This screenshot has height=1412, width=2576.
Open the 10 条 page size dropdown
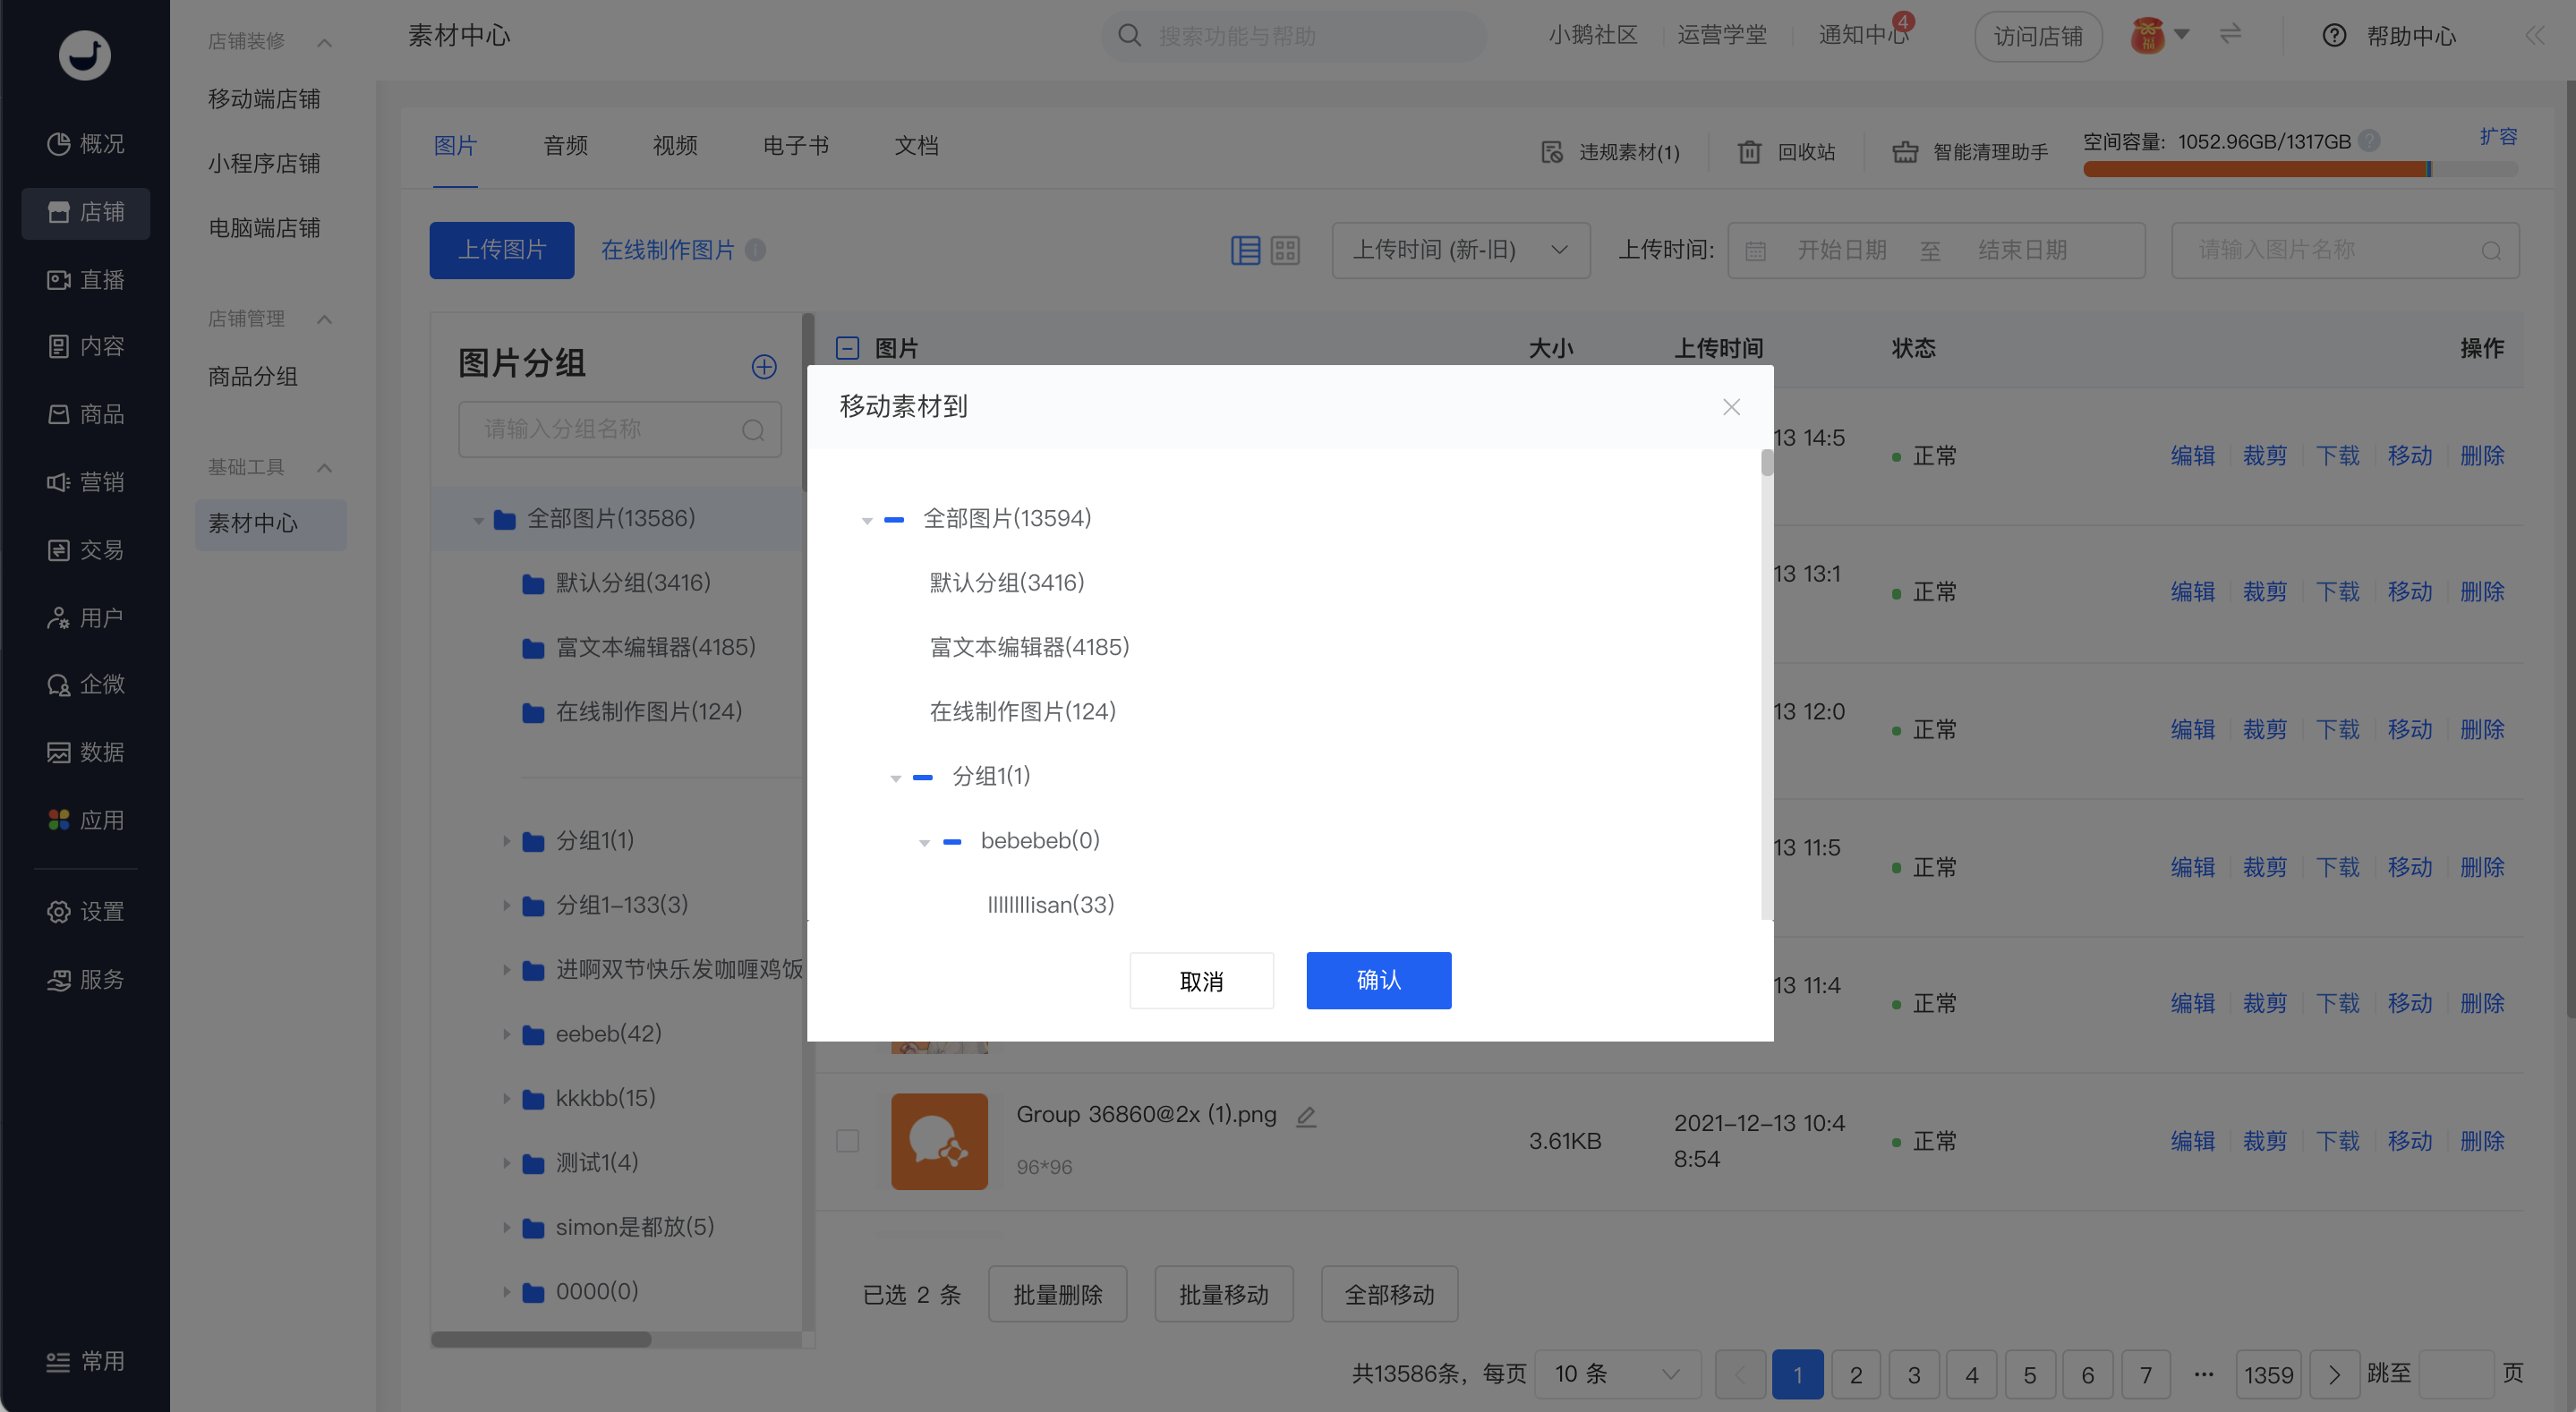(x=1617, y=1374)
